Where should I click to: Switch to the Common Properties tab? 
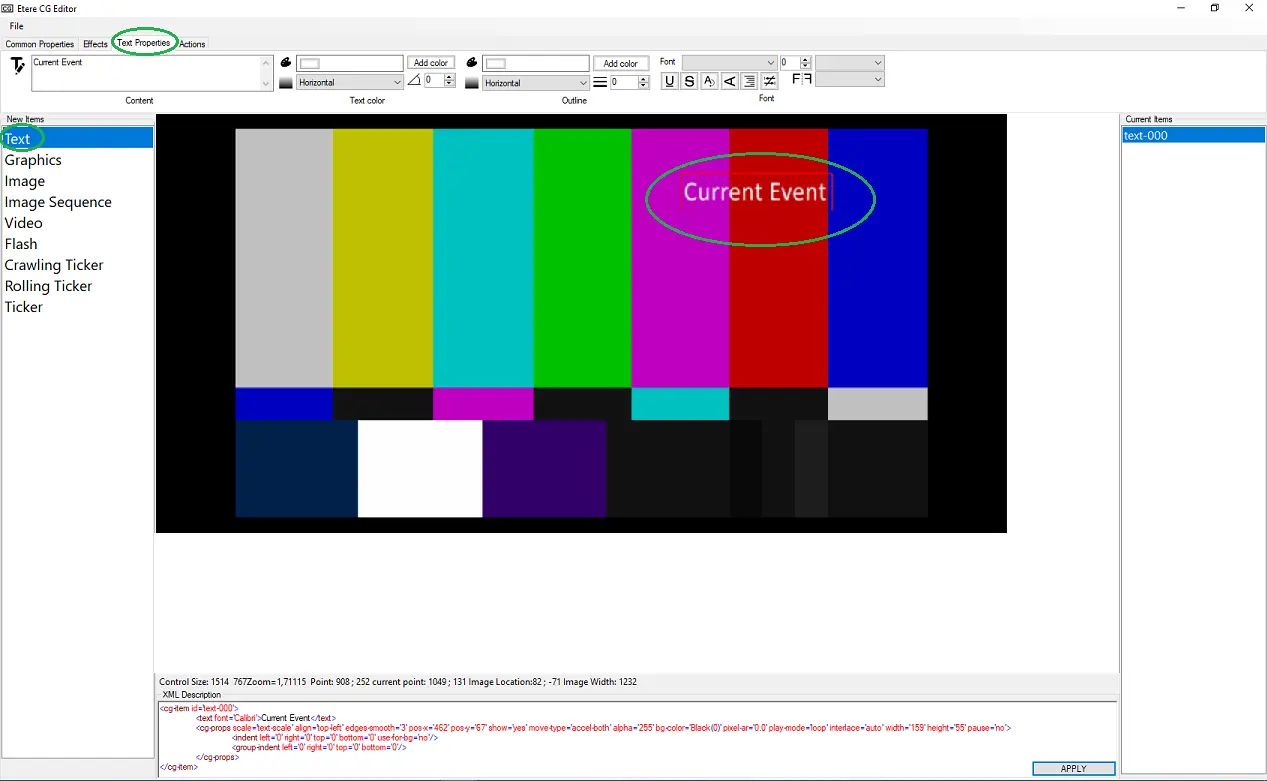[40, 44]
